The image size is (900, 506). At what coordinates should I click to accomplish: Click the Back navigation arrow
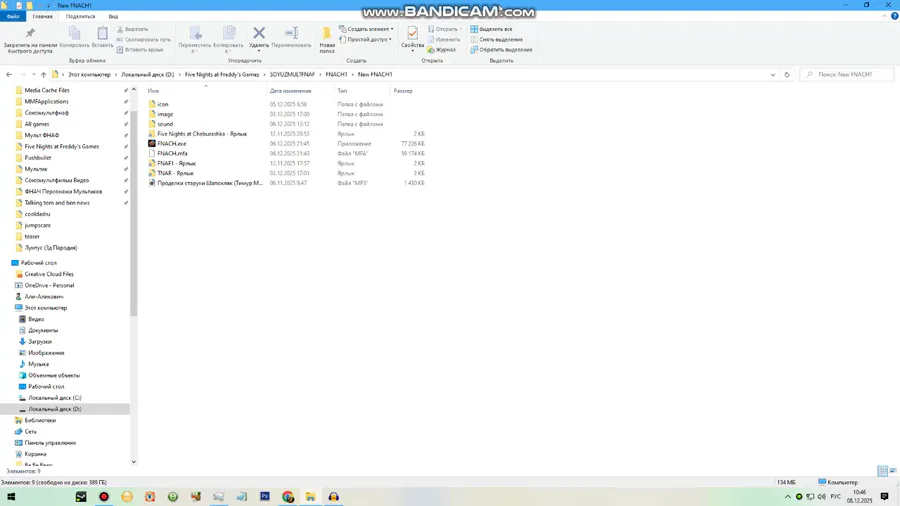[9, 75]
